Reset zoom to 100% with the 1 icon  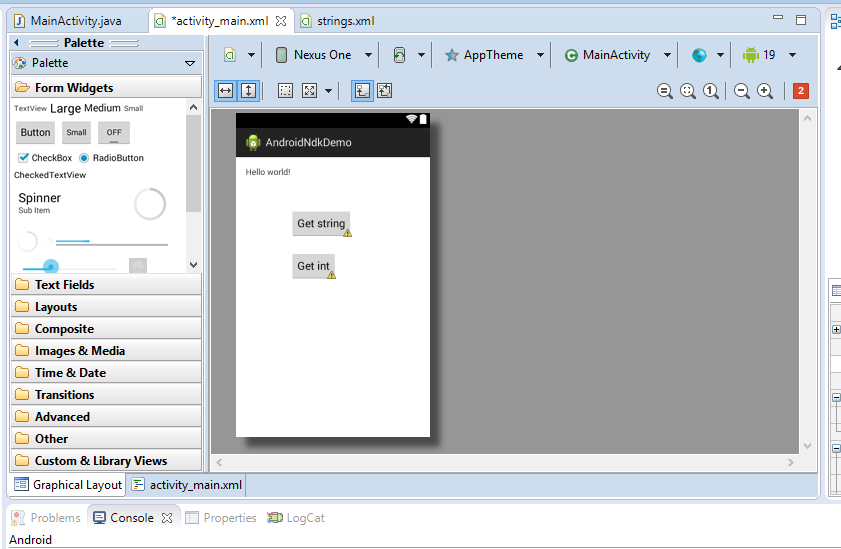tap(711, 91)
